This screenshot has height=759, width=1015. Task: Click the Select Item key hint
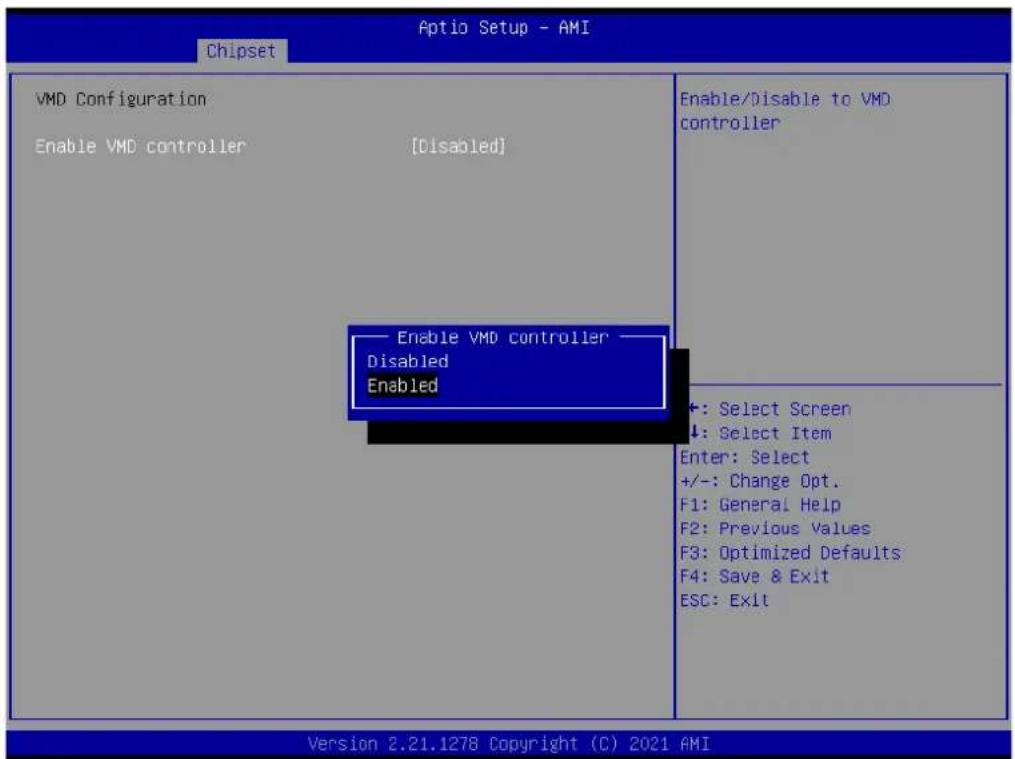[759, 433]
